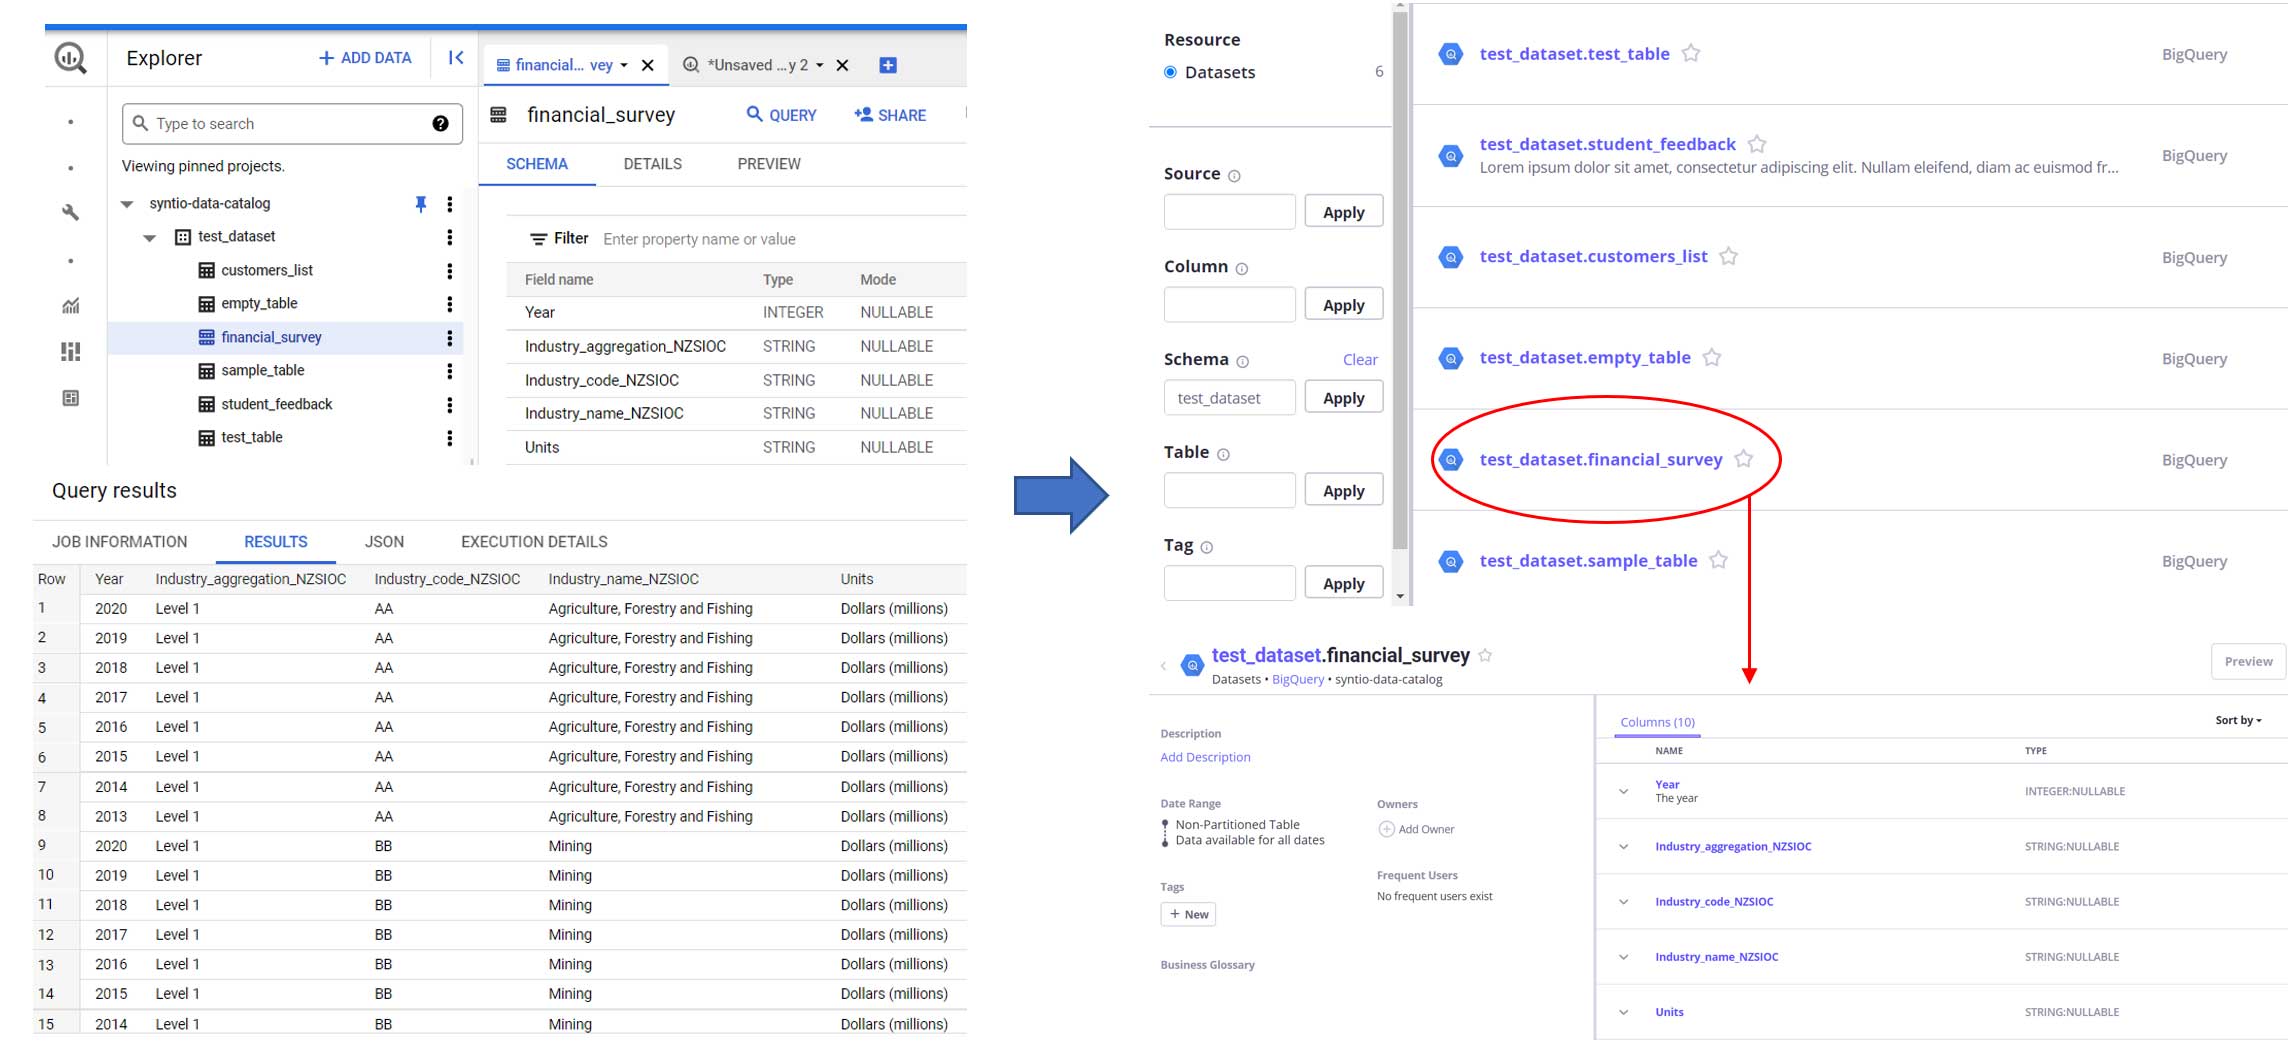This screenshot has height=1052, width=2294.
Task: Collapse the syntio-data-catalog project tree
Action: (127, 204)
